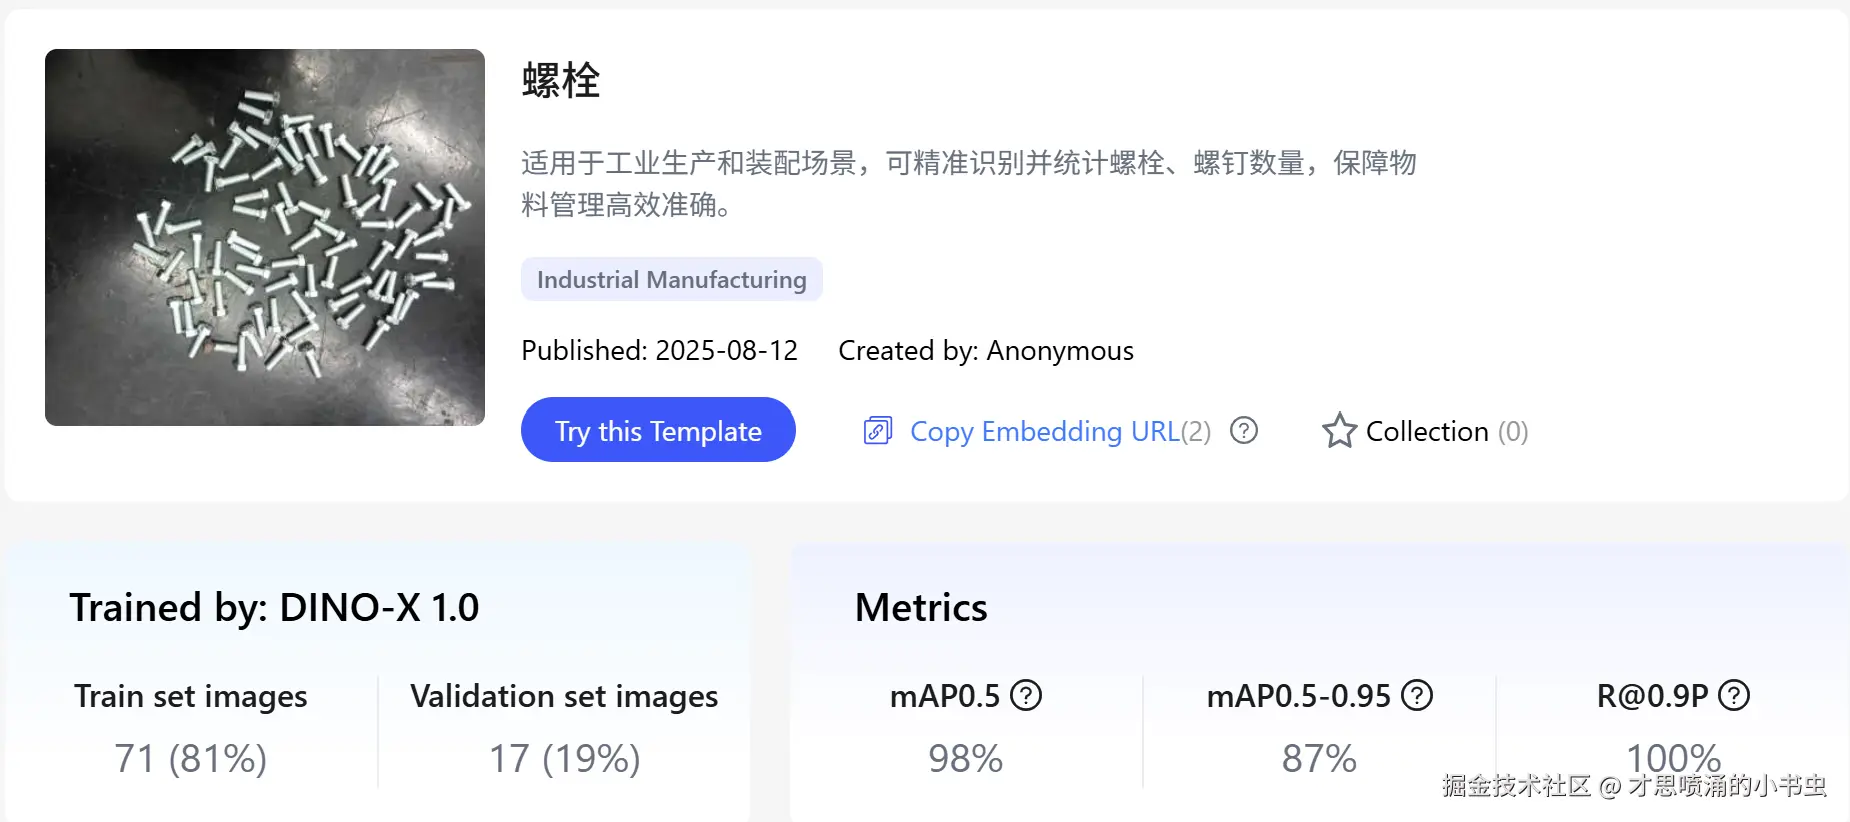Image resolution: width=1850 pixels, height=822 pixels.
Task: Click the copy embedding link icon
Action: (877, 431)
